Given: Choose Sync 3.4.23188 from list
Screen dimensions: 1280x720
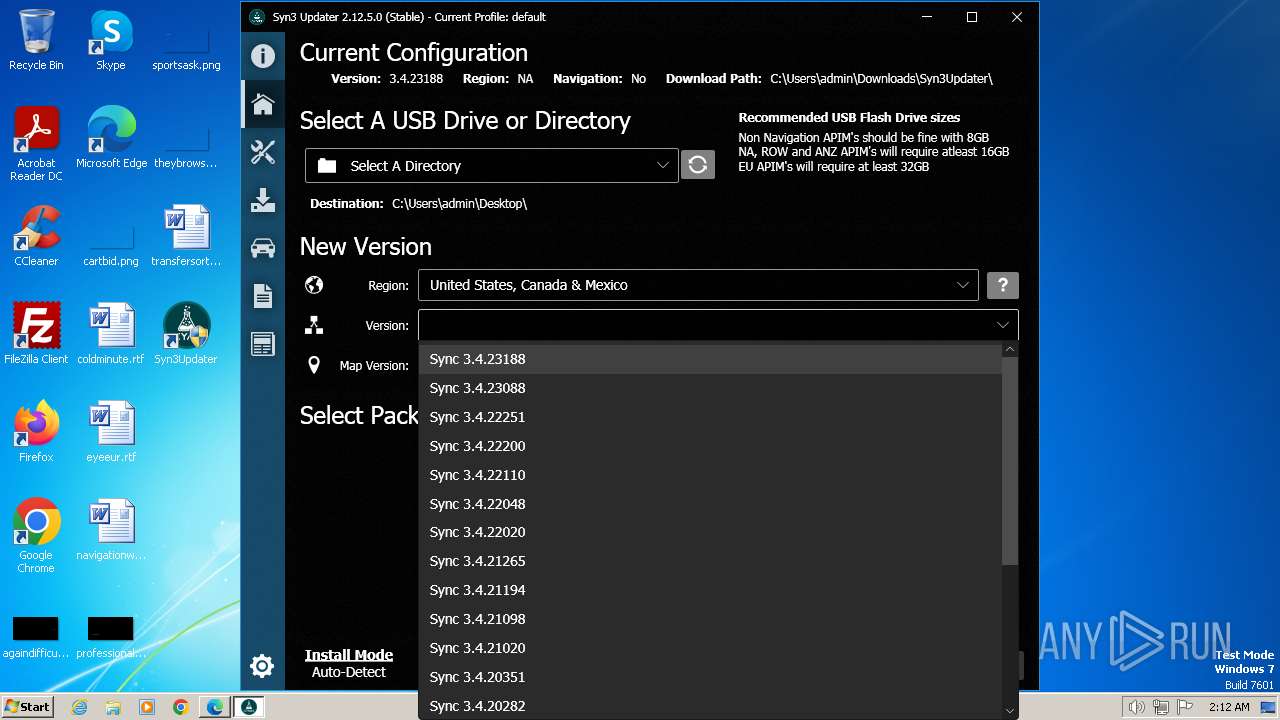Looking at the screenshot, I should (710, 359).
